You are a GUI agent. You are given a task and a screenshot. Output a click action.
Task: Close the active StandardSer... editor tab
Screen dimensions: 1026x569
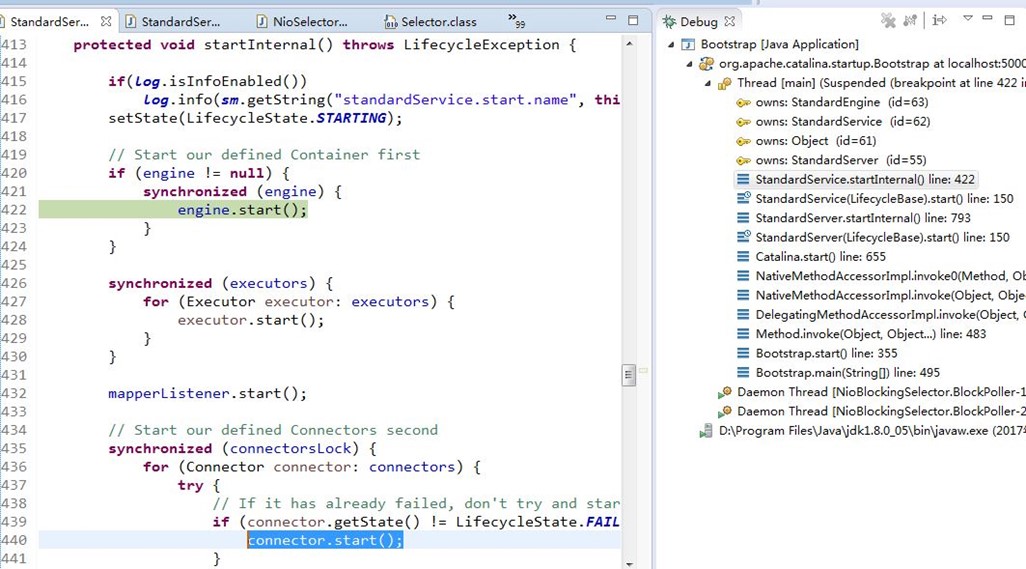105,22
